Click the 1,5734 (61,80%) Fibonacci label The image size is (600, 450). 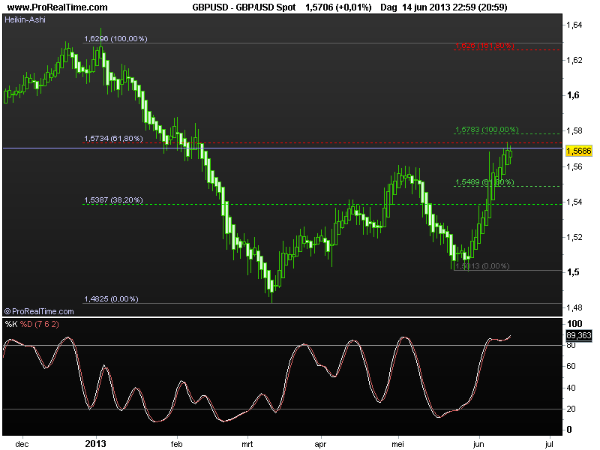[114, 138]
